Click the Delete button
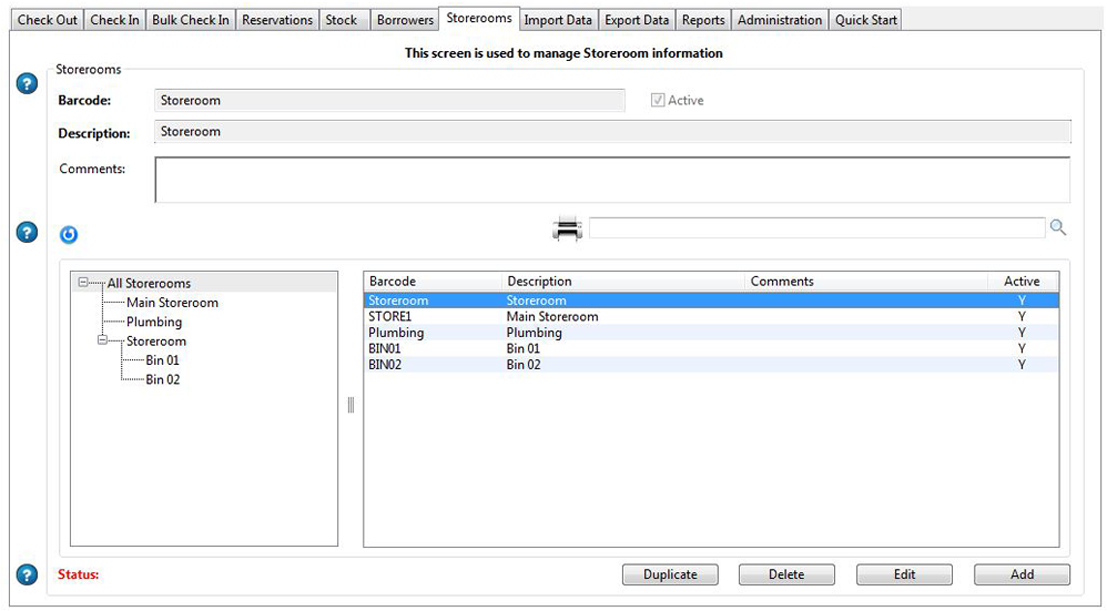This screenshot has width=1107, height=611. tap(786, 575)
